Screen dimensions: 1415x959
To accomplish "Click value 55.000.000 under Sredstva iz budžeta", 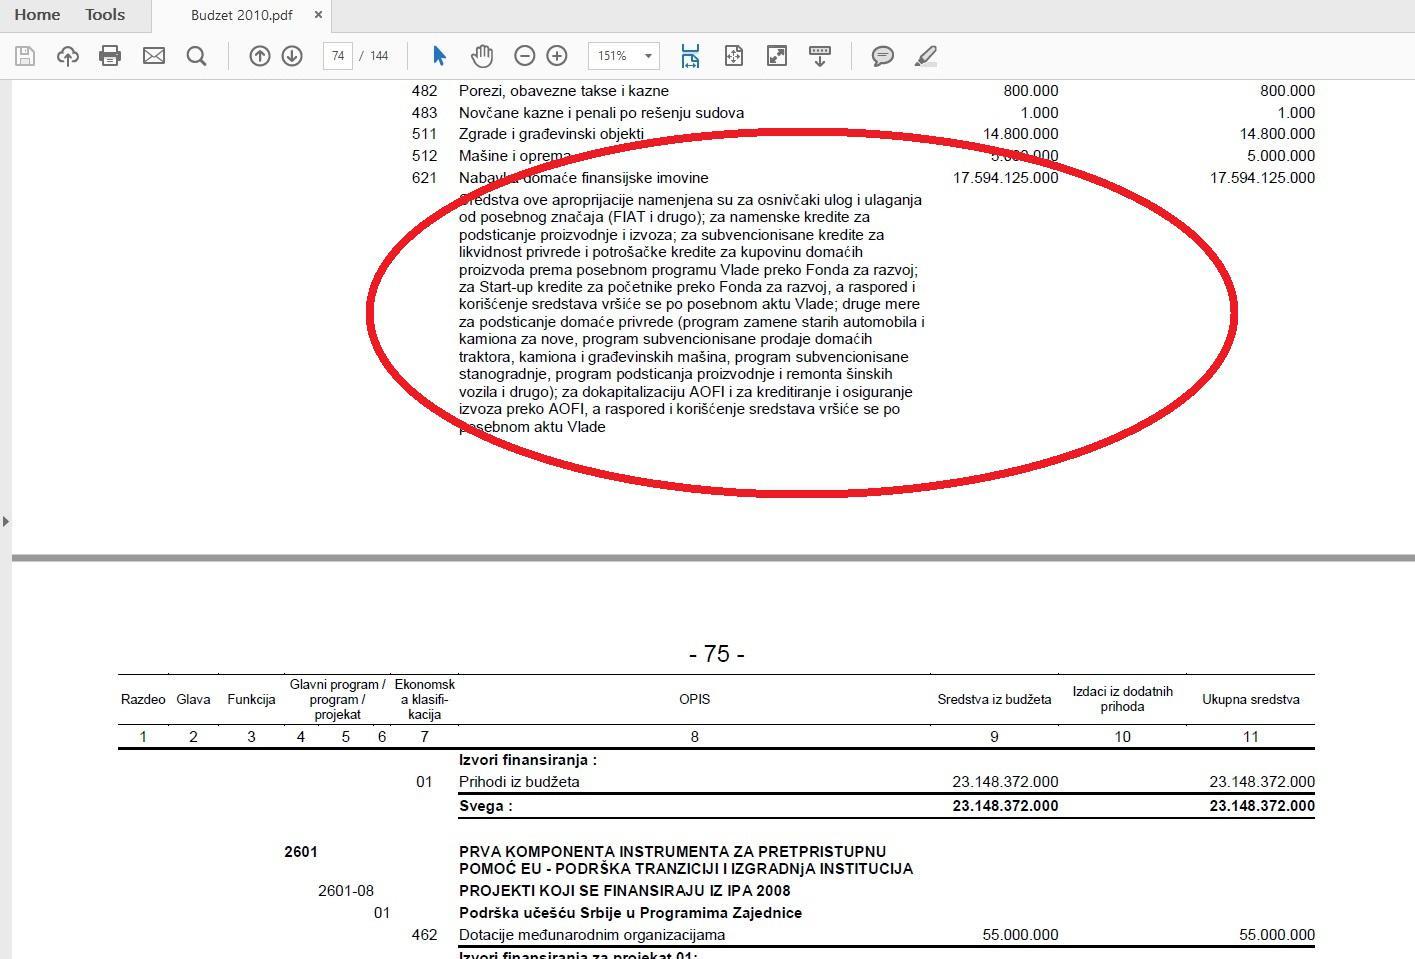I will (1020, 935).
